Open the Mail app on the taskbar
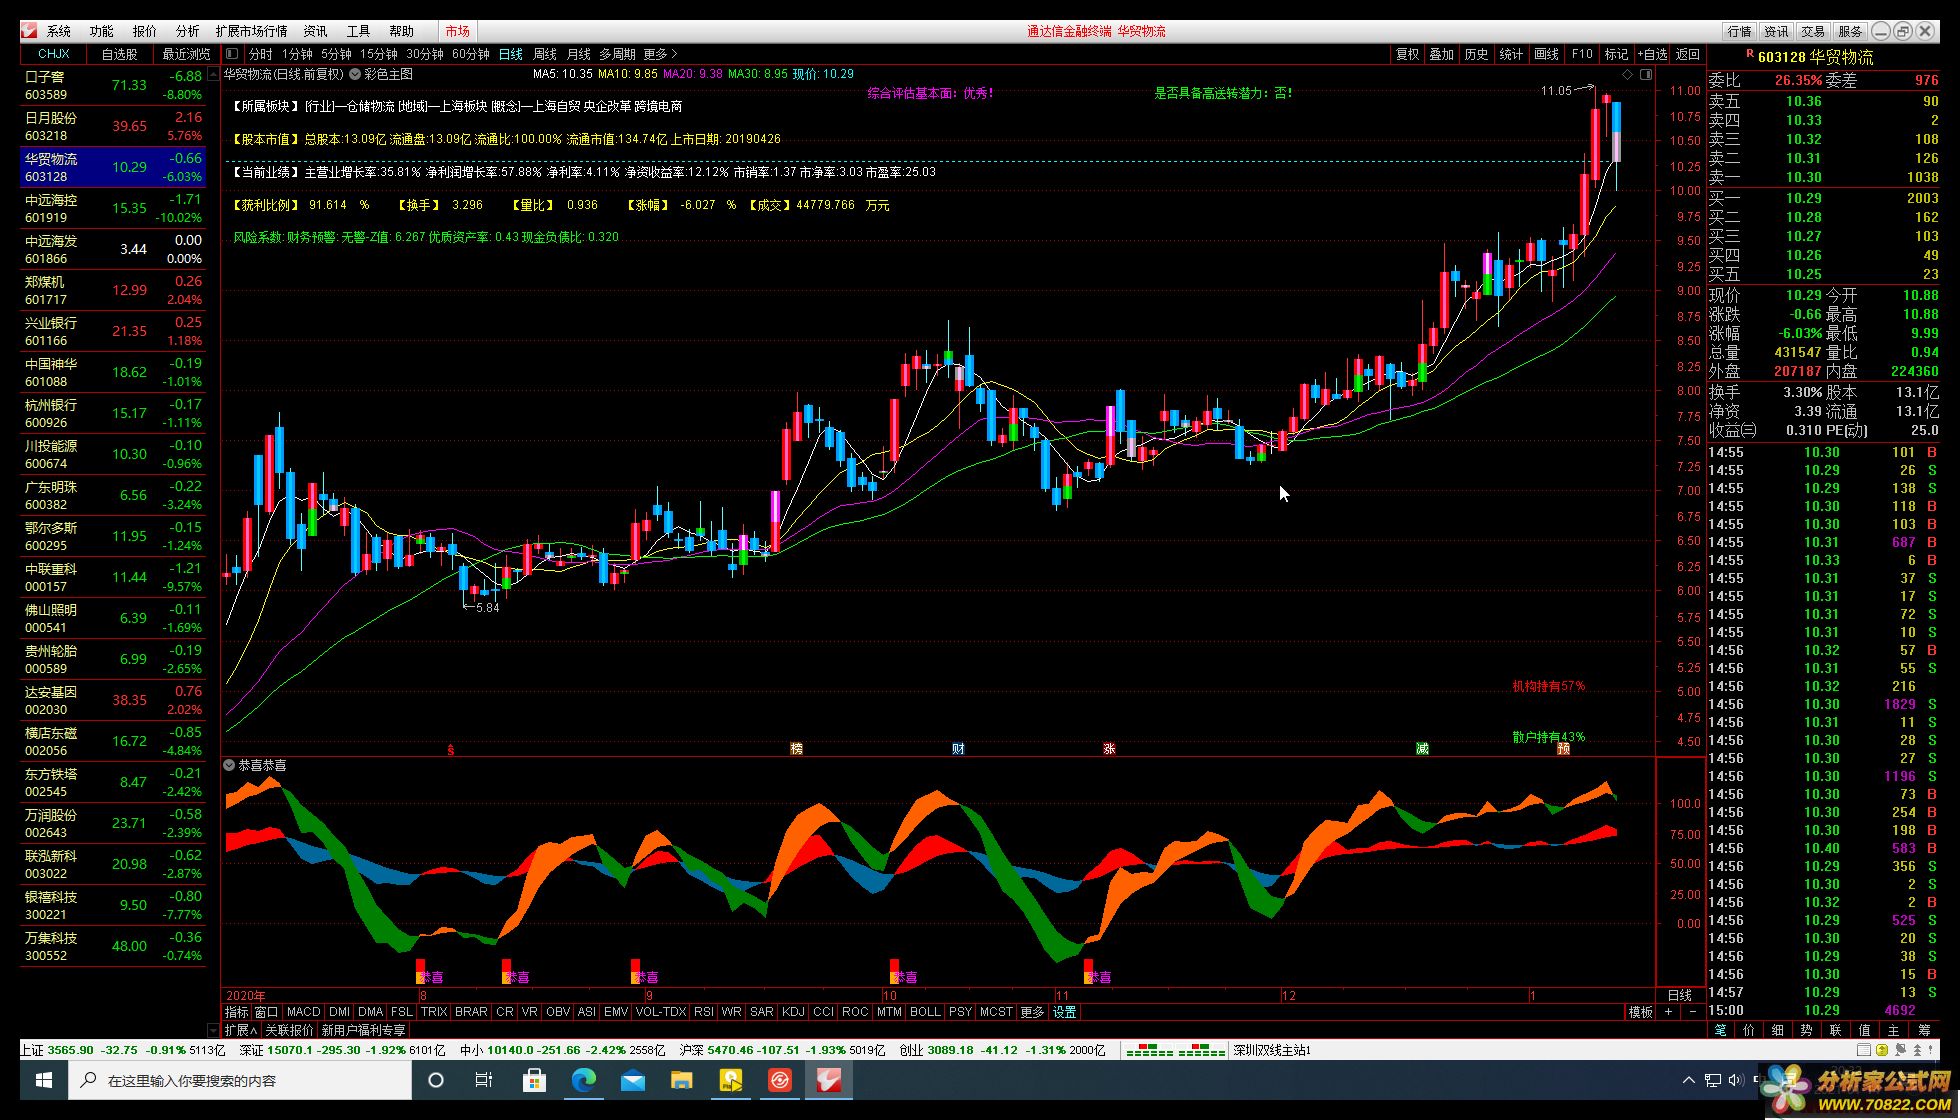This screenshot has width=1960, height=1120. tap(632, 1080)
